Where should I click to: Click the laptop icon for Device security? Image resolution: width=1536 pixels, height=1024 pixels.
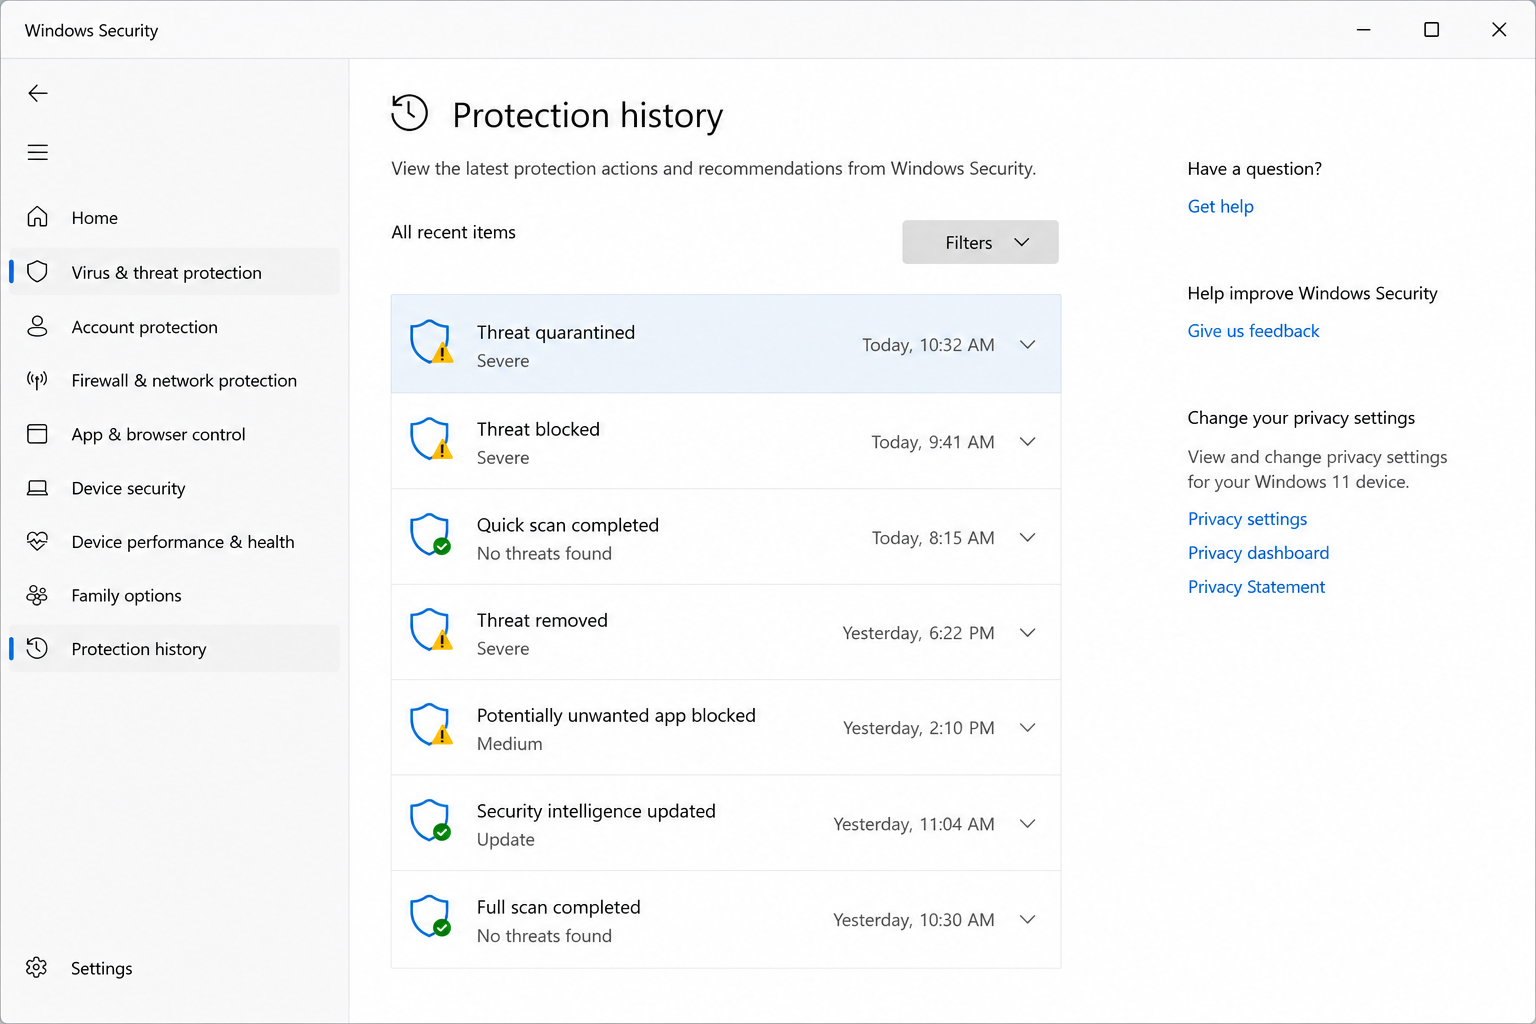(x=37, y=488)
